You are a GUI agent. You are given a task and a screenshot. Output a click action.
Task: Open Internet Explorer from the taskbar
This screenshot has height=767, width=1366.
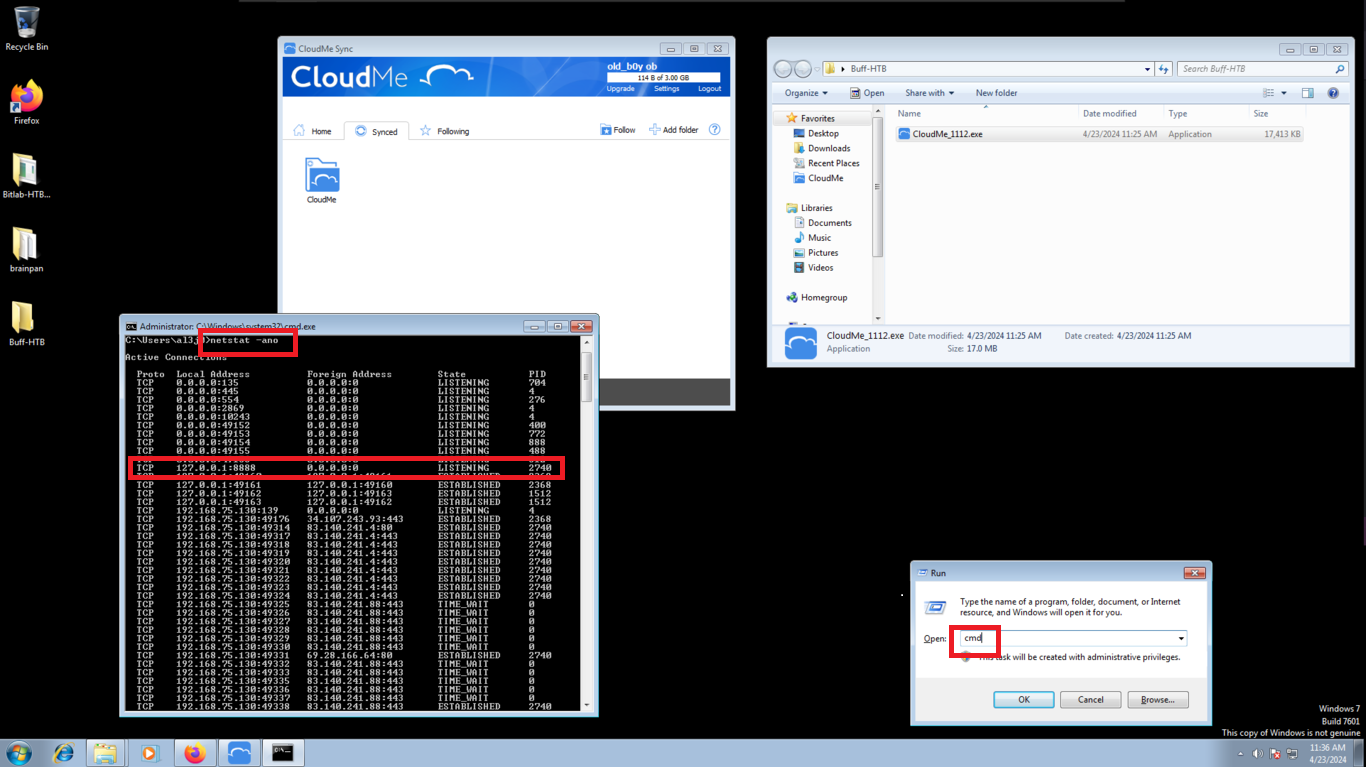(x=64, y=753)
